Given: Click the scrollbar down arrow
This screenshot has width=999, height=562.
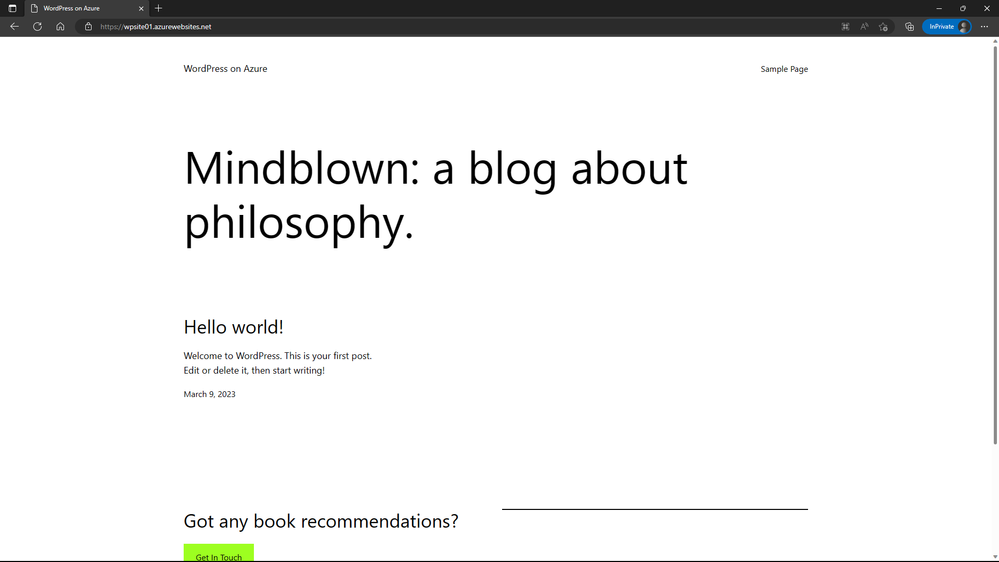Looking at the screenshot, I should coord(995,557).
